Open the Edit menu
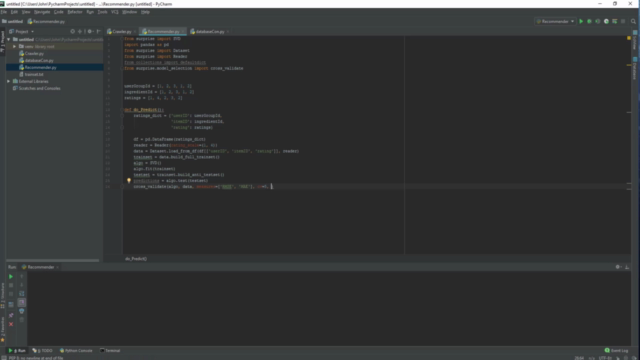640x360 pixels. pos(14,12)
